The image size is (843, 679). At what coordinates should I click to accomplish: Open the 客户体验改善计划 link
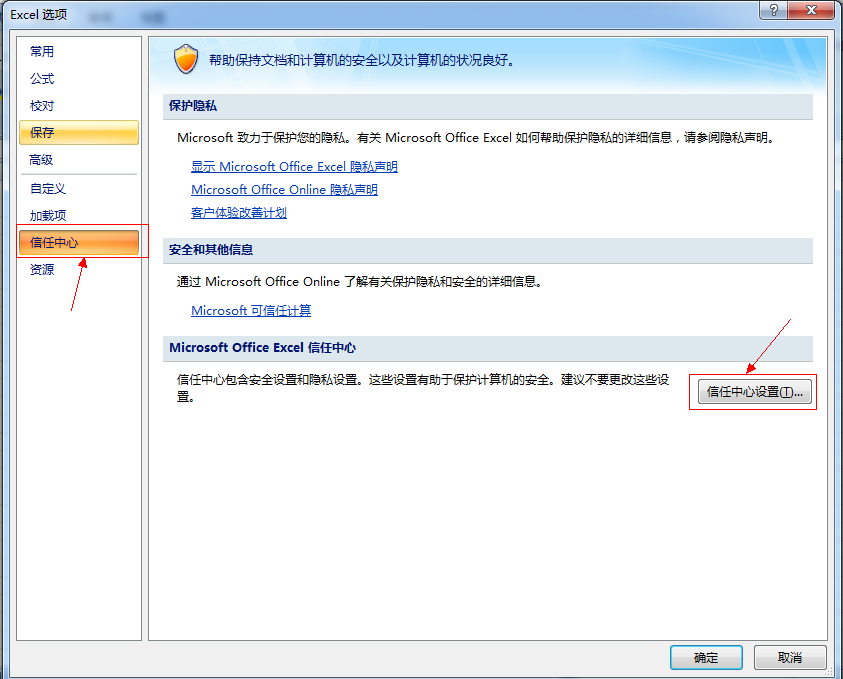(x=239, y=213)
